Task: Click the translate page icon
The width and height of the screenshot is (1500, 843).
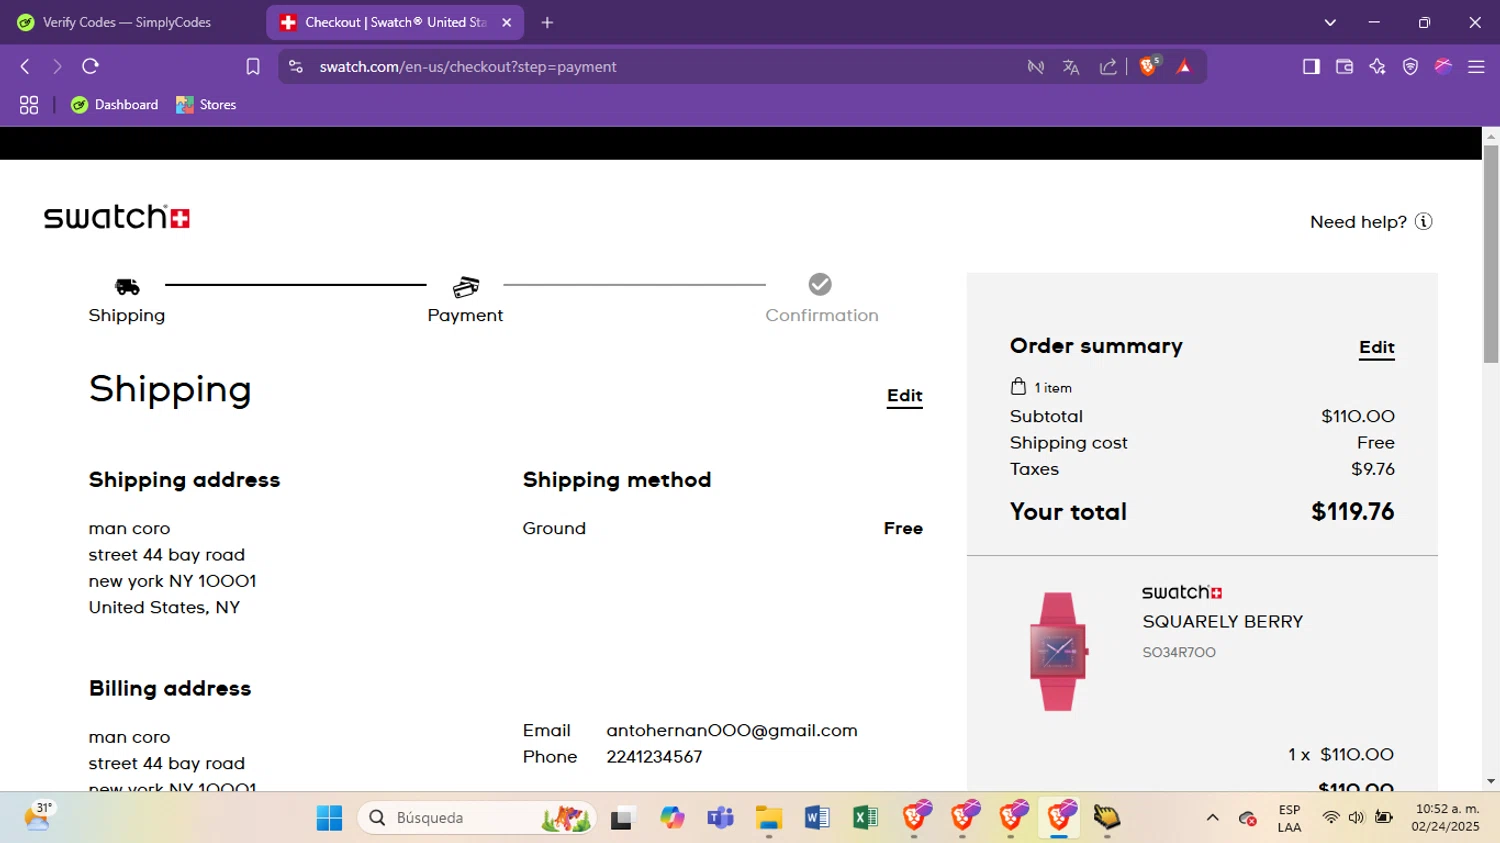Action: coord(1071,67)
